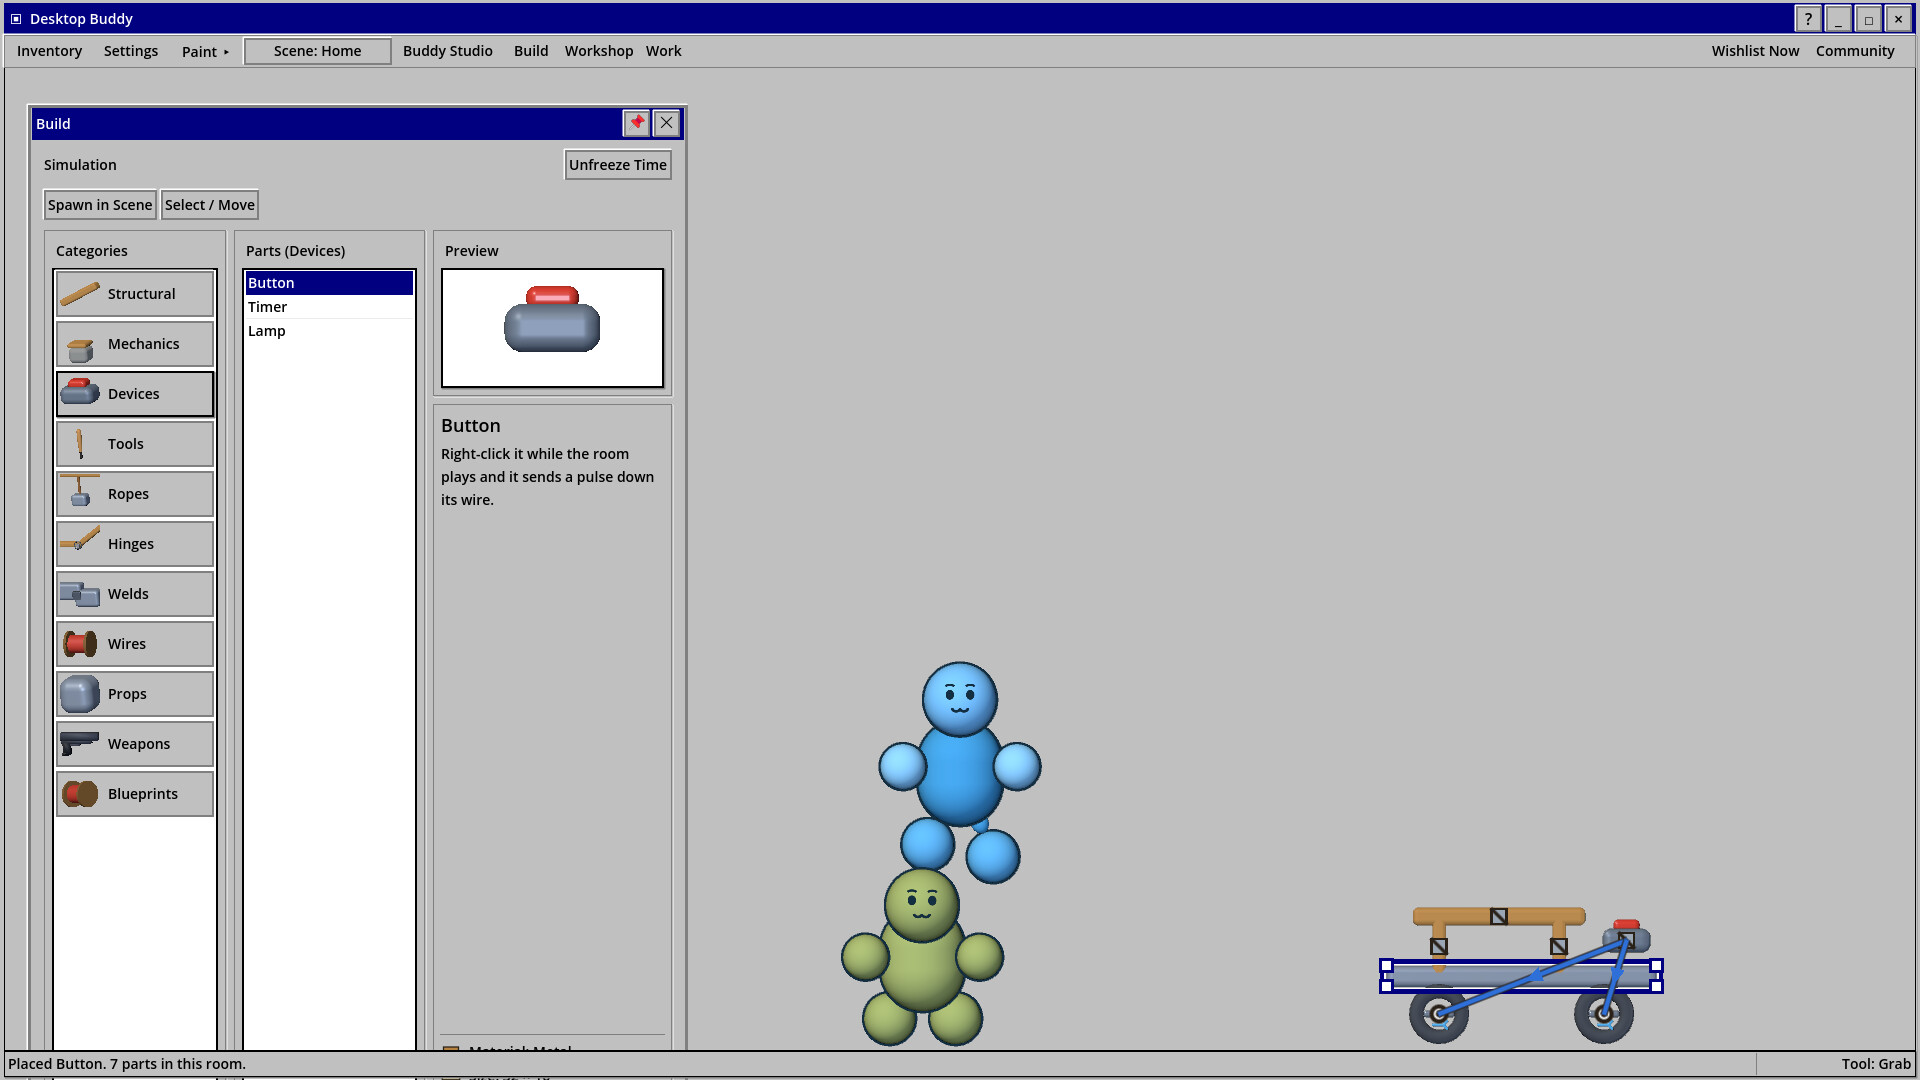
Task: Open the Wires category
Action: coord(135,644)
